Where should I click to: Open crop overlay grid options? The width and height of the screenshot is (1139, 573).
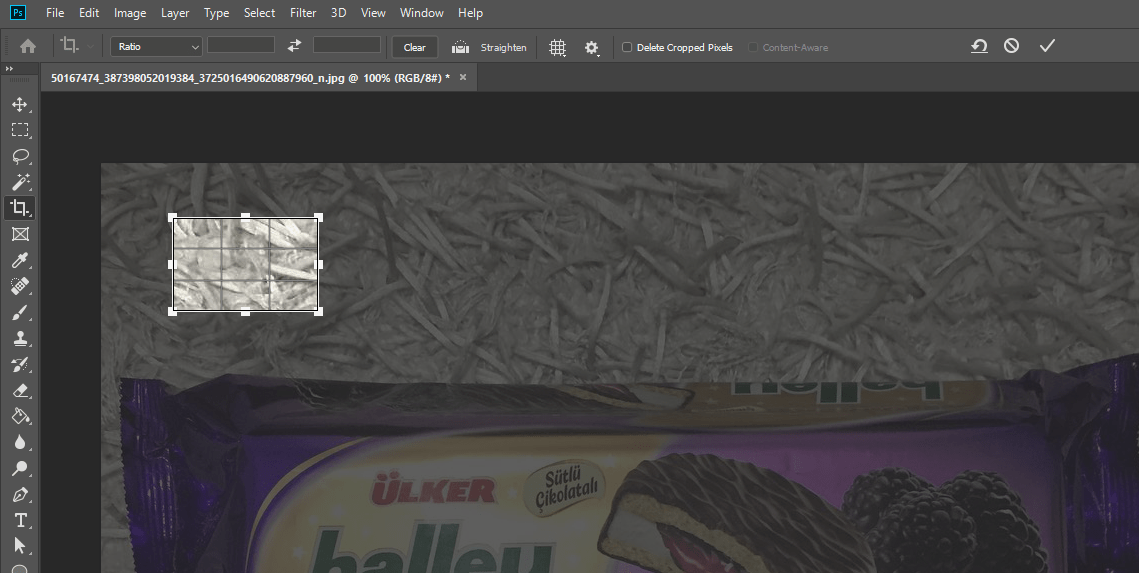tap(557, 47)
